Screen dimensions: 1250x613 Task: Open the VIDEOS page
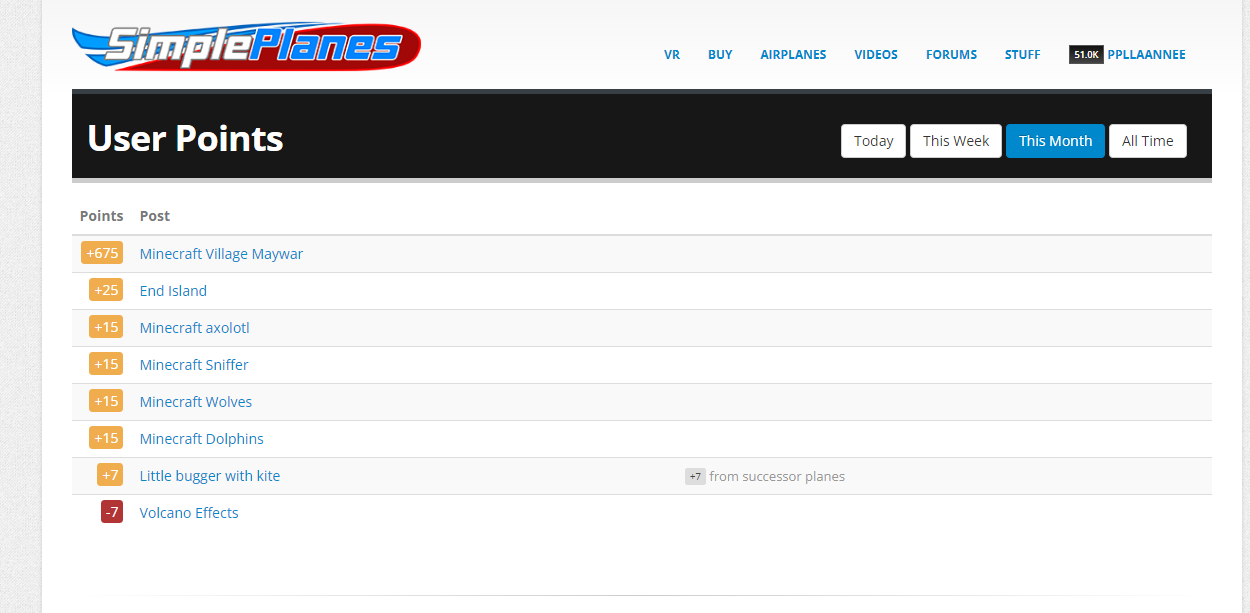click(876, 55)
